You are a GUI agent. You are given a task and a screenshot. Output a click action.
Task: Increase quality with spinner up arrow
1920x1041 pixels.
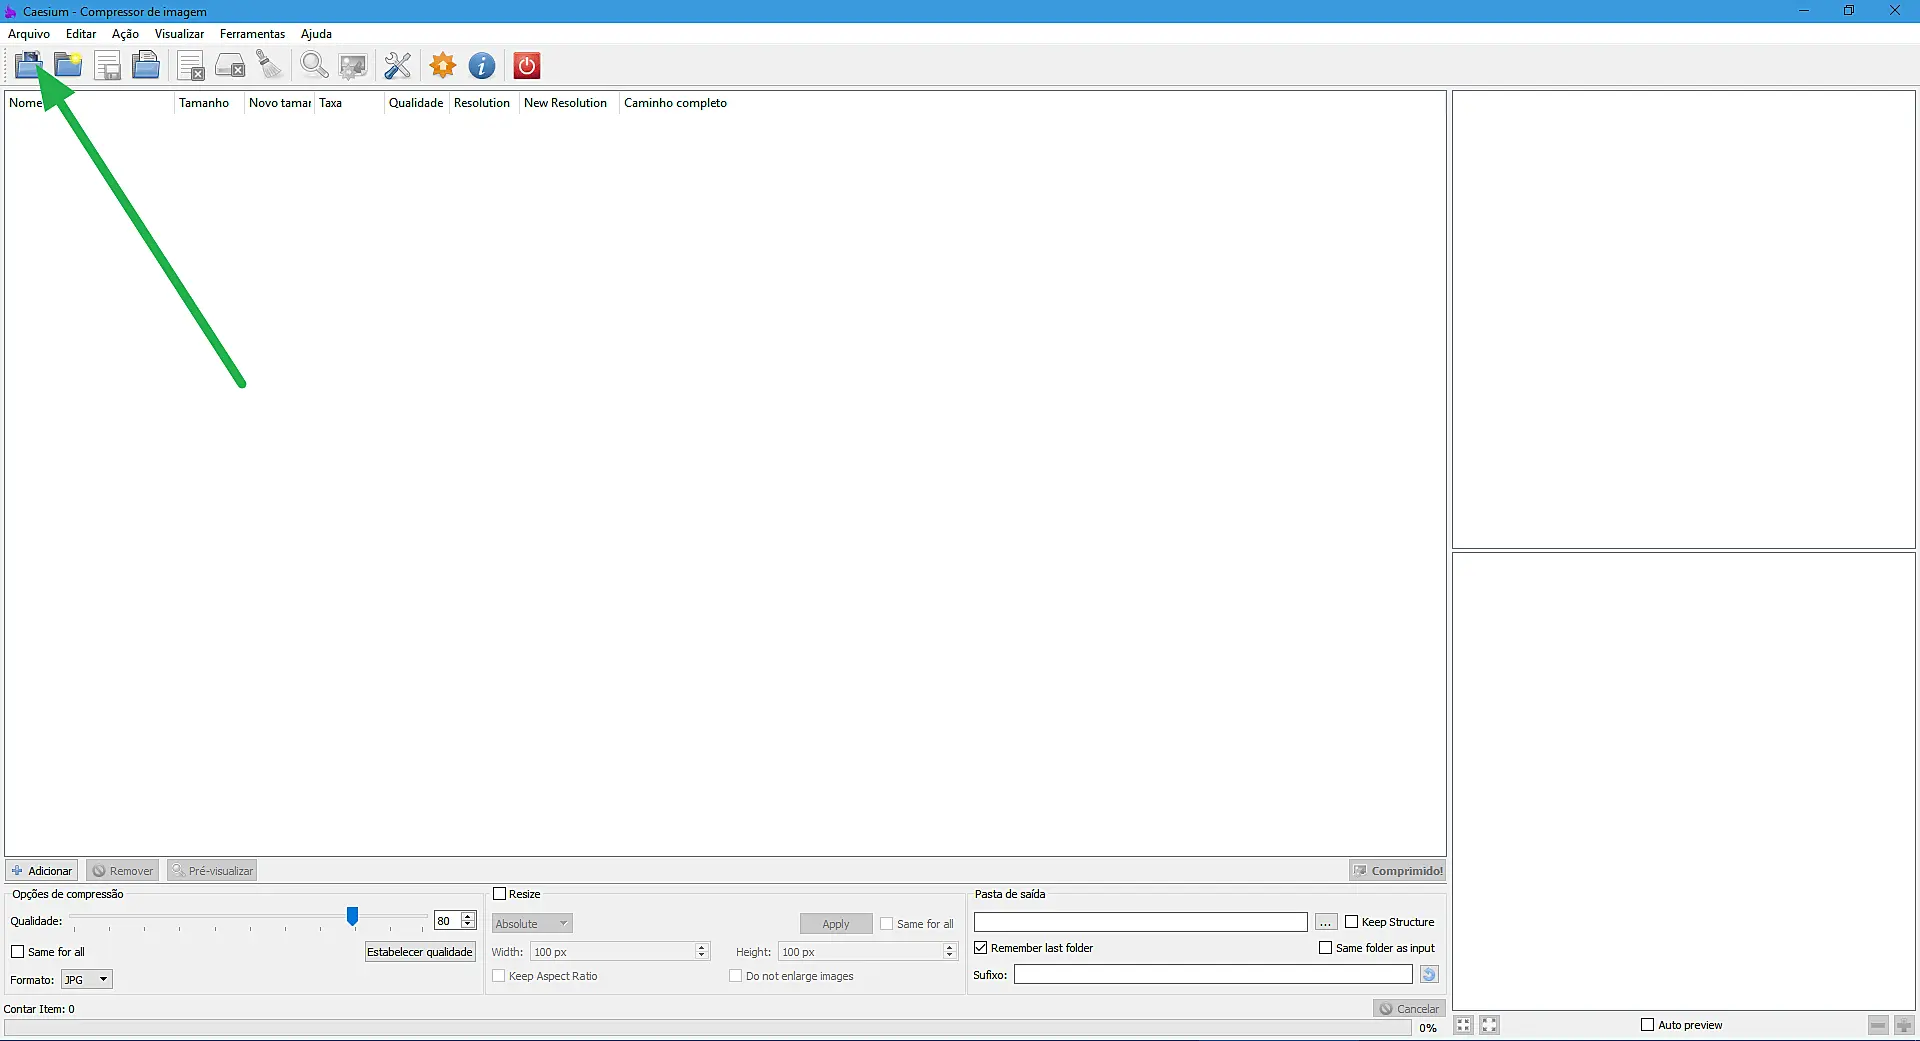tap(468, 916)
